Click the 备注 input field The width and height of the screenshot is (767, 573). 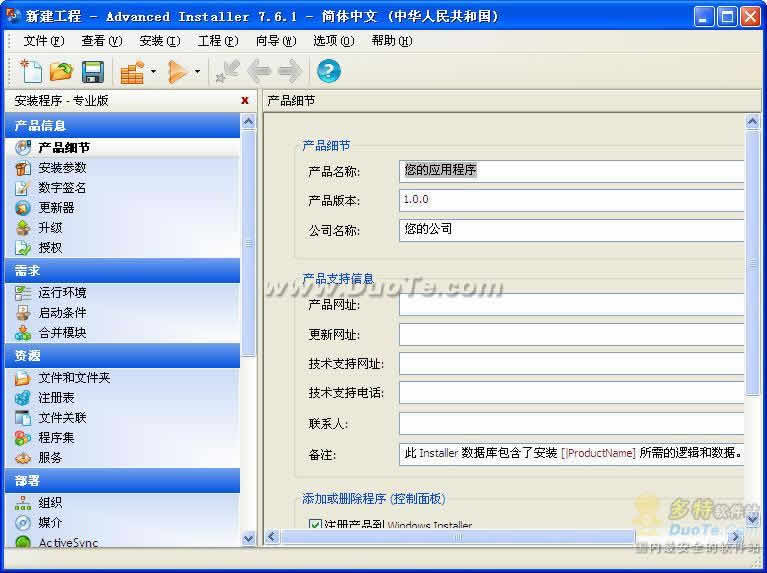(571, 454)
